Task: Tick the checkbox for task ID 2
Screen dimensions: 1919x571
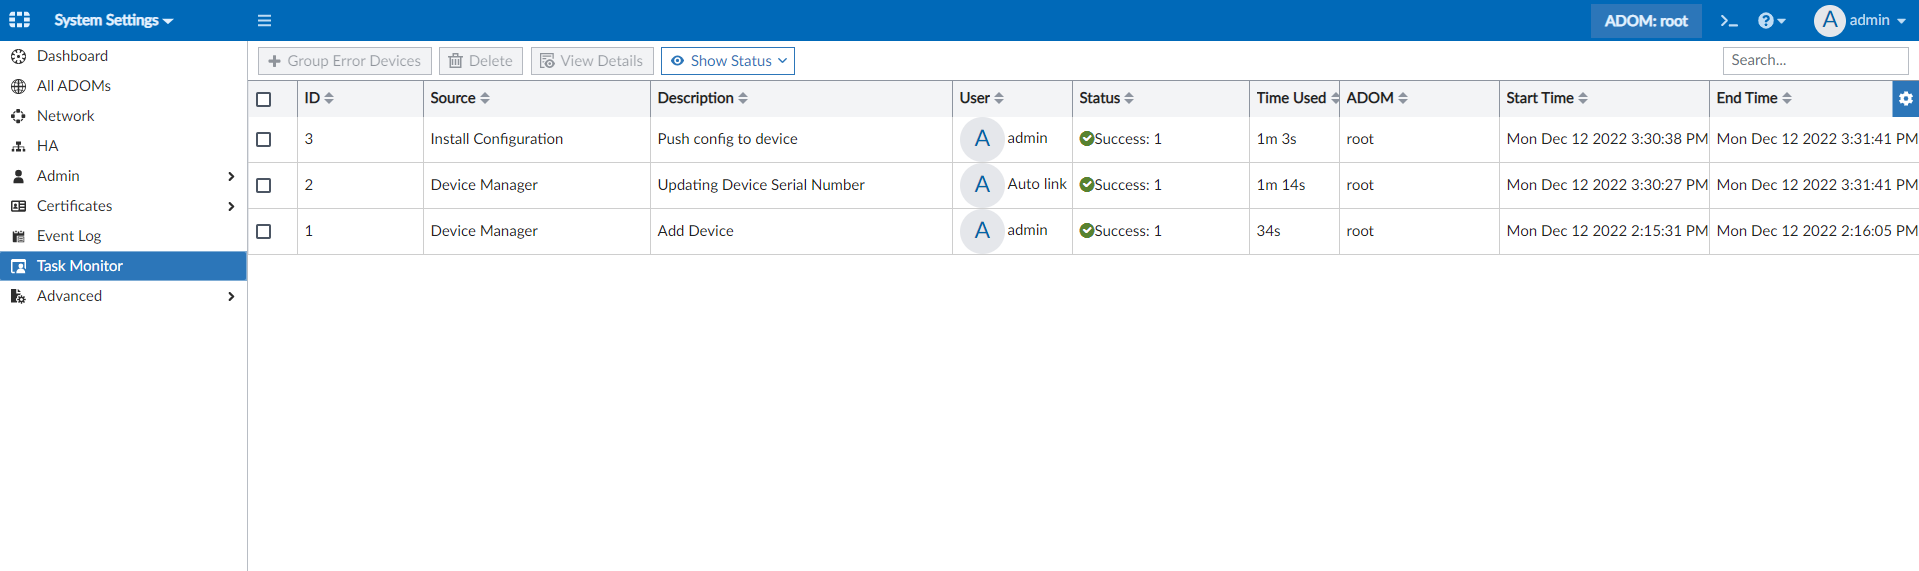Action: pos(264,185)
